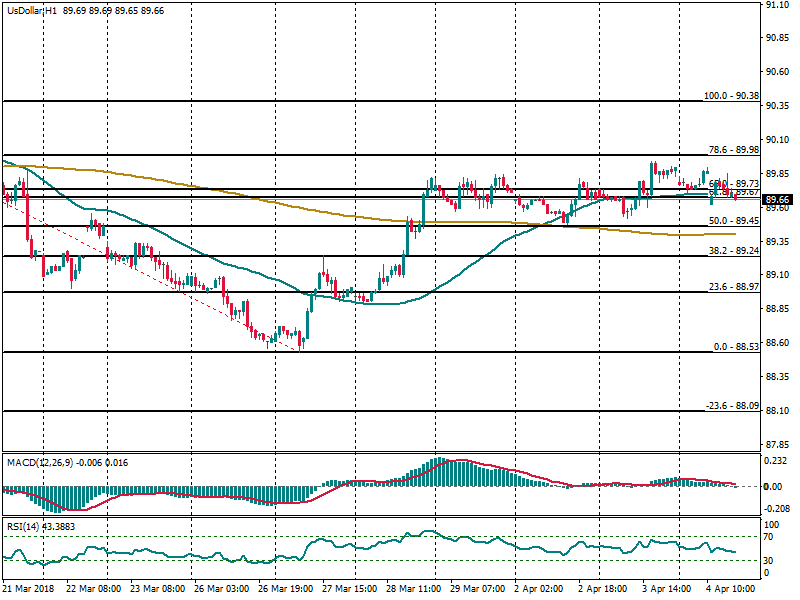The image size is (800, 600).
Task: Click the 23.6 - 88.97 Fibonacci label
Action: coord(733,287)
